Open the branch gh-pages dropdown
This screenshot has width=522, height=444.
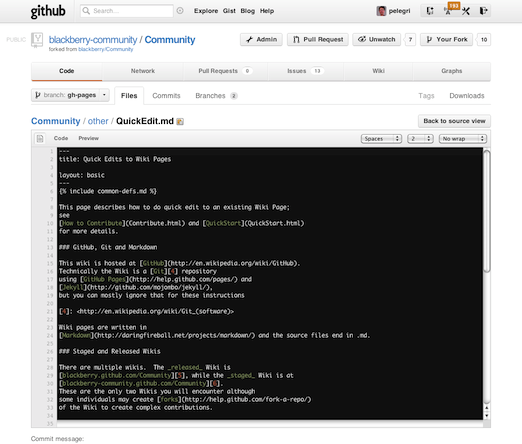click(x=70, y=95)
